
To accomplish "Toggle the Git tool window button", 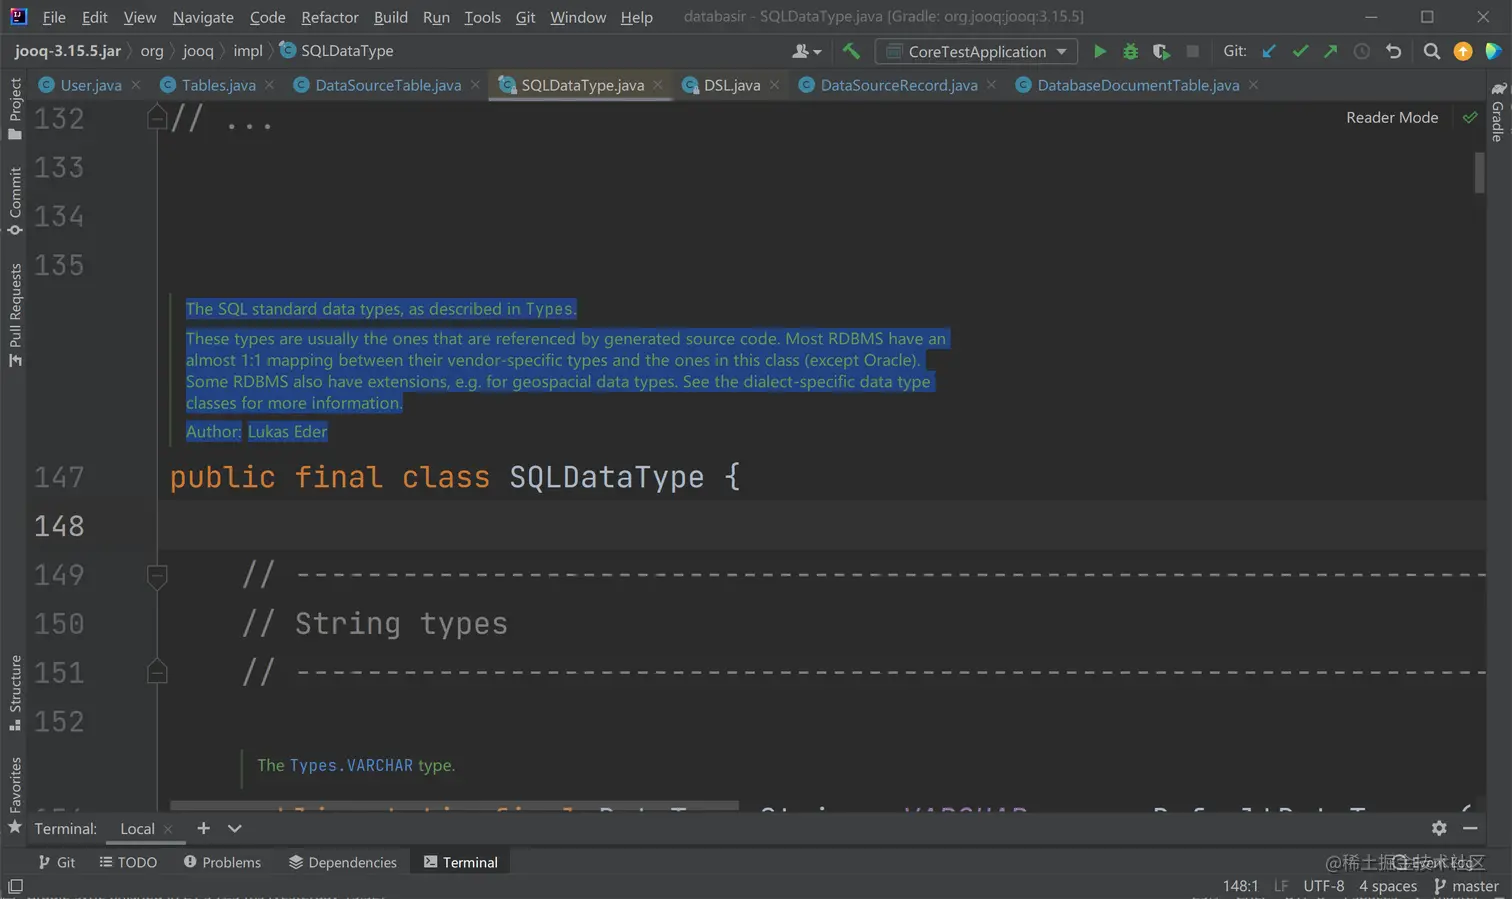I will (56, 862).
